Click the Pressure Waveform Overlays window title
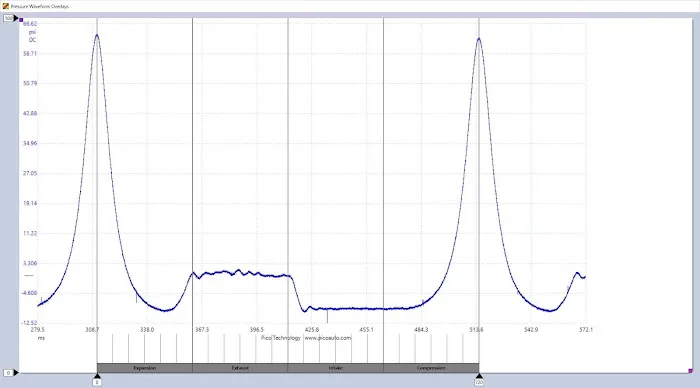This screenshot has width=700, height=388. [x=40, y=6]
